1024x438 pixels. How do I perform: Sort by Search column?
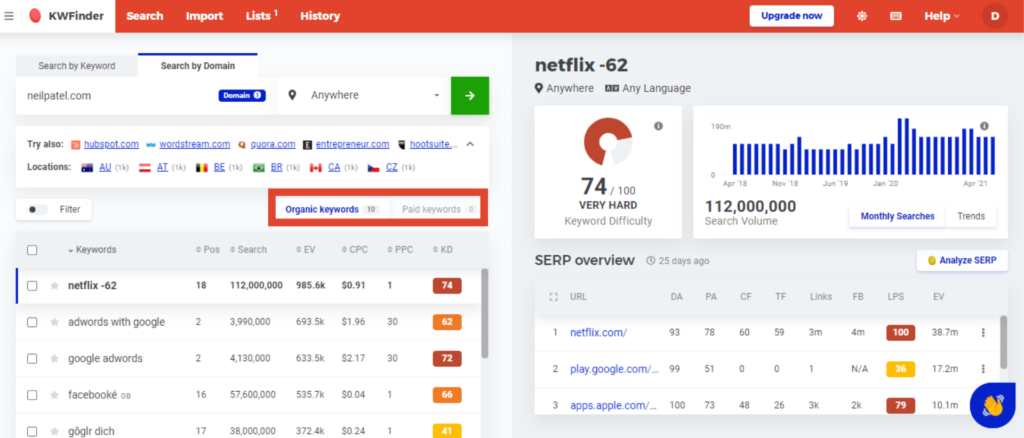[248, 249]
